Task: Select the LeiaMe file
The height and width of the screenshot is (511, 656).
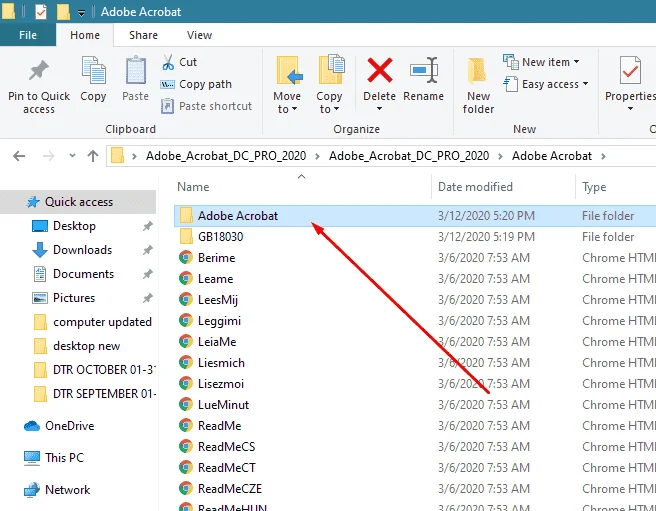Action: 217,342
